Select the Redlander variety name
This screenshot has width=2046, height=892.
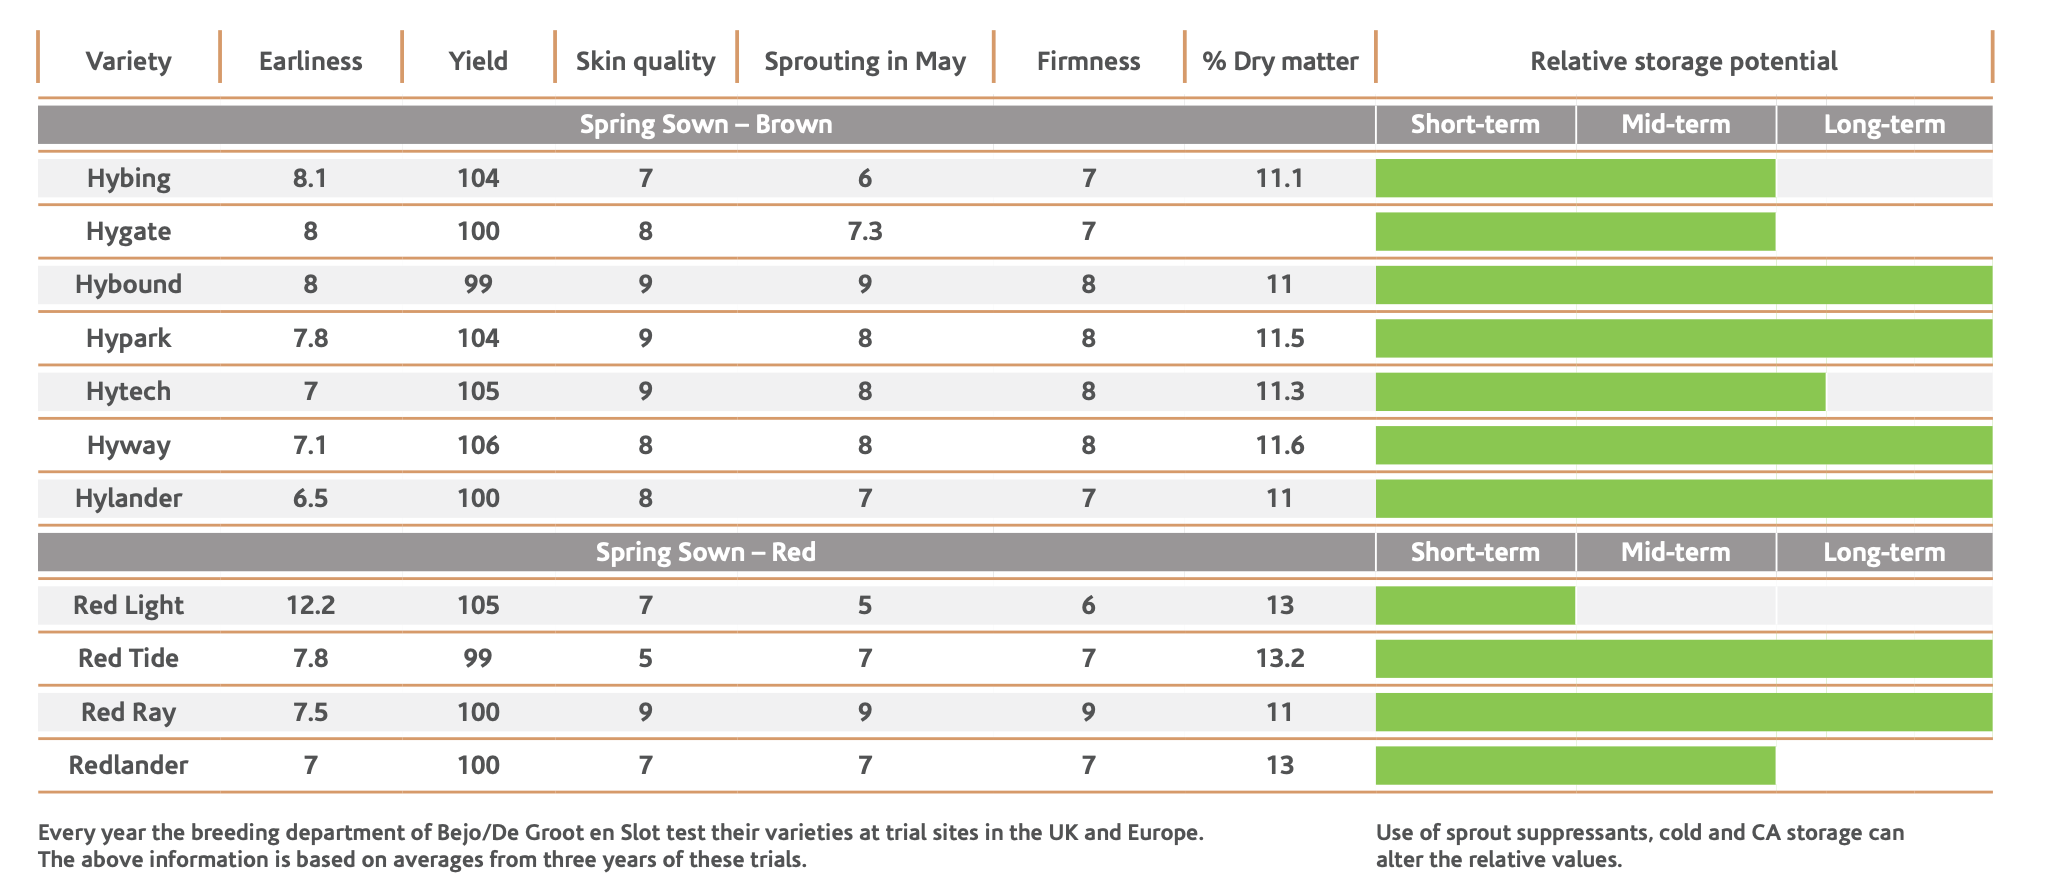(x=128, y=765)
